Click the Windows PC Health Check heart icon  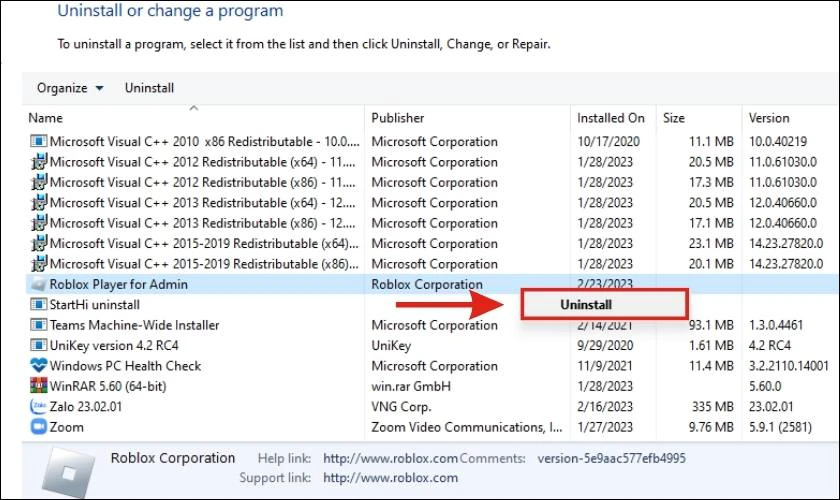pos(39,365)
